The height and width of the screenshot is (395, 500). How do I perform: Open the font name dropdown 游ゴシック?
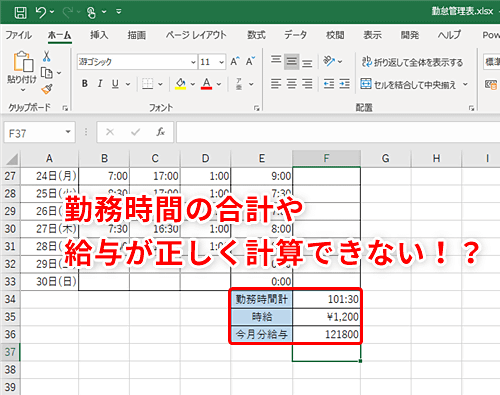click(193, 62)
